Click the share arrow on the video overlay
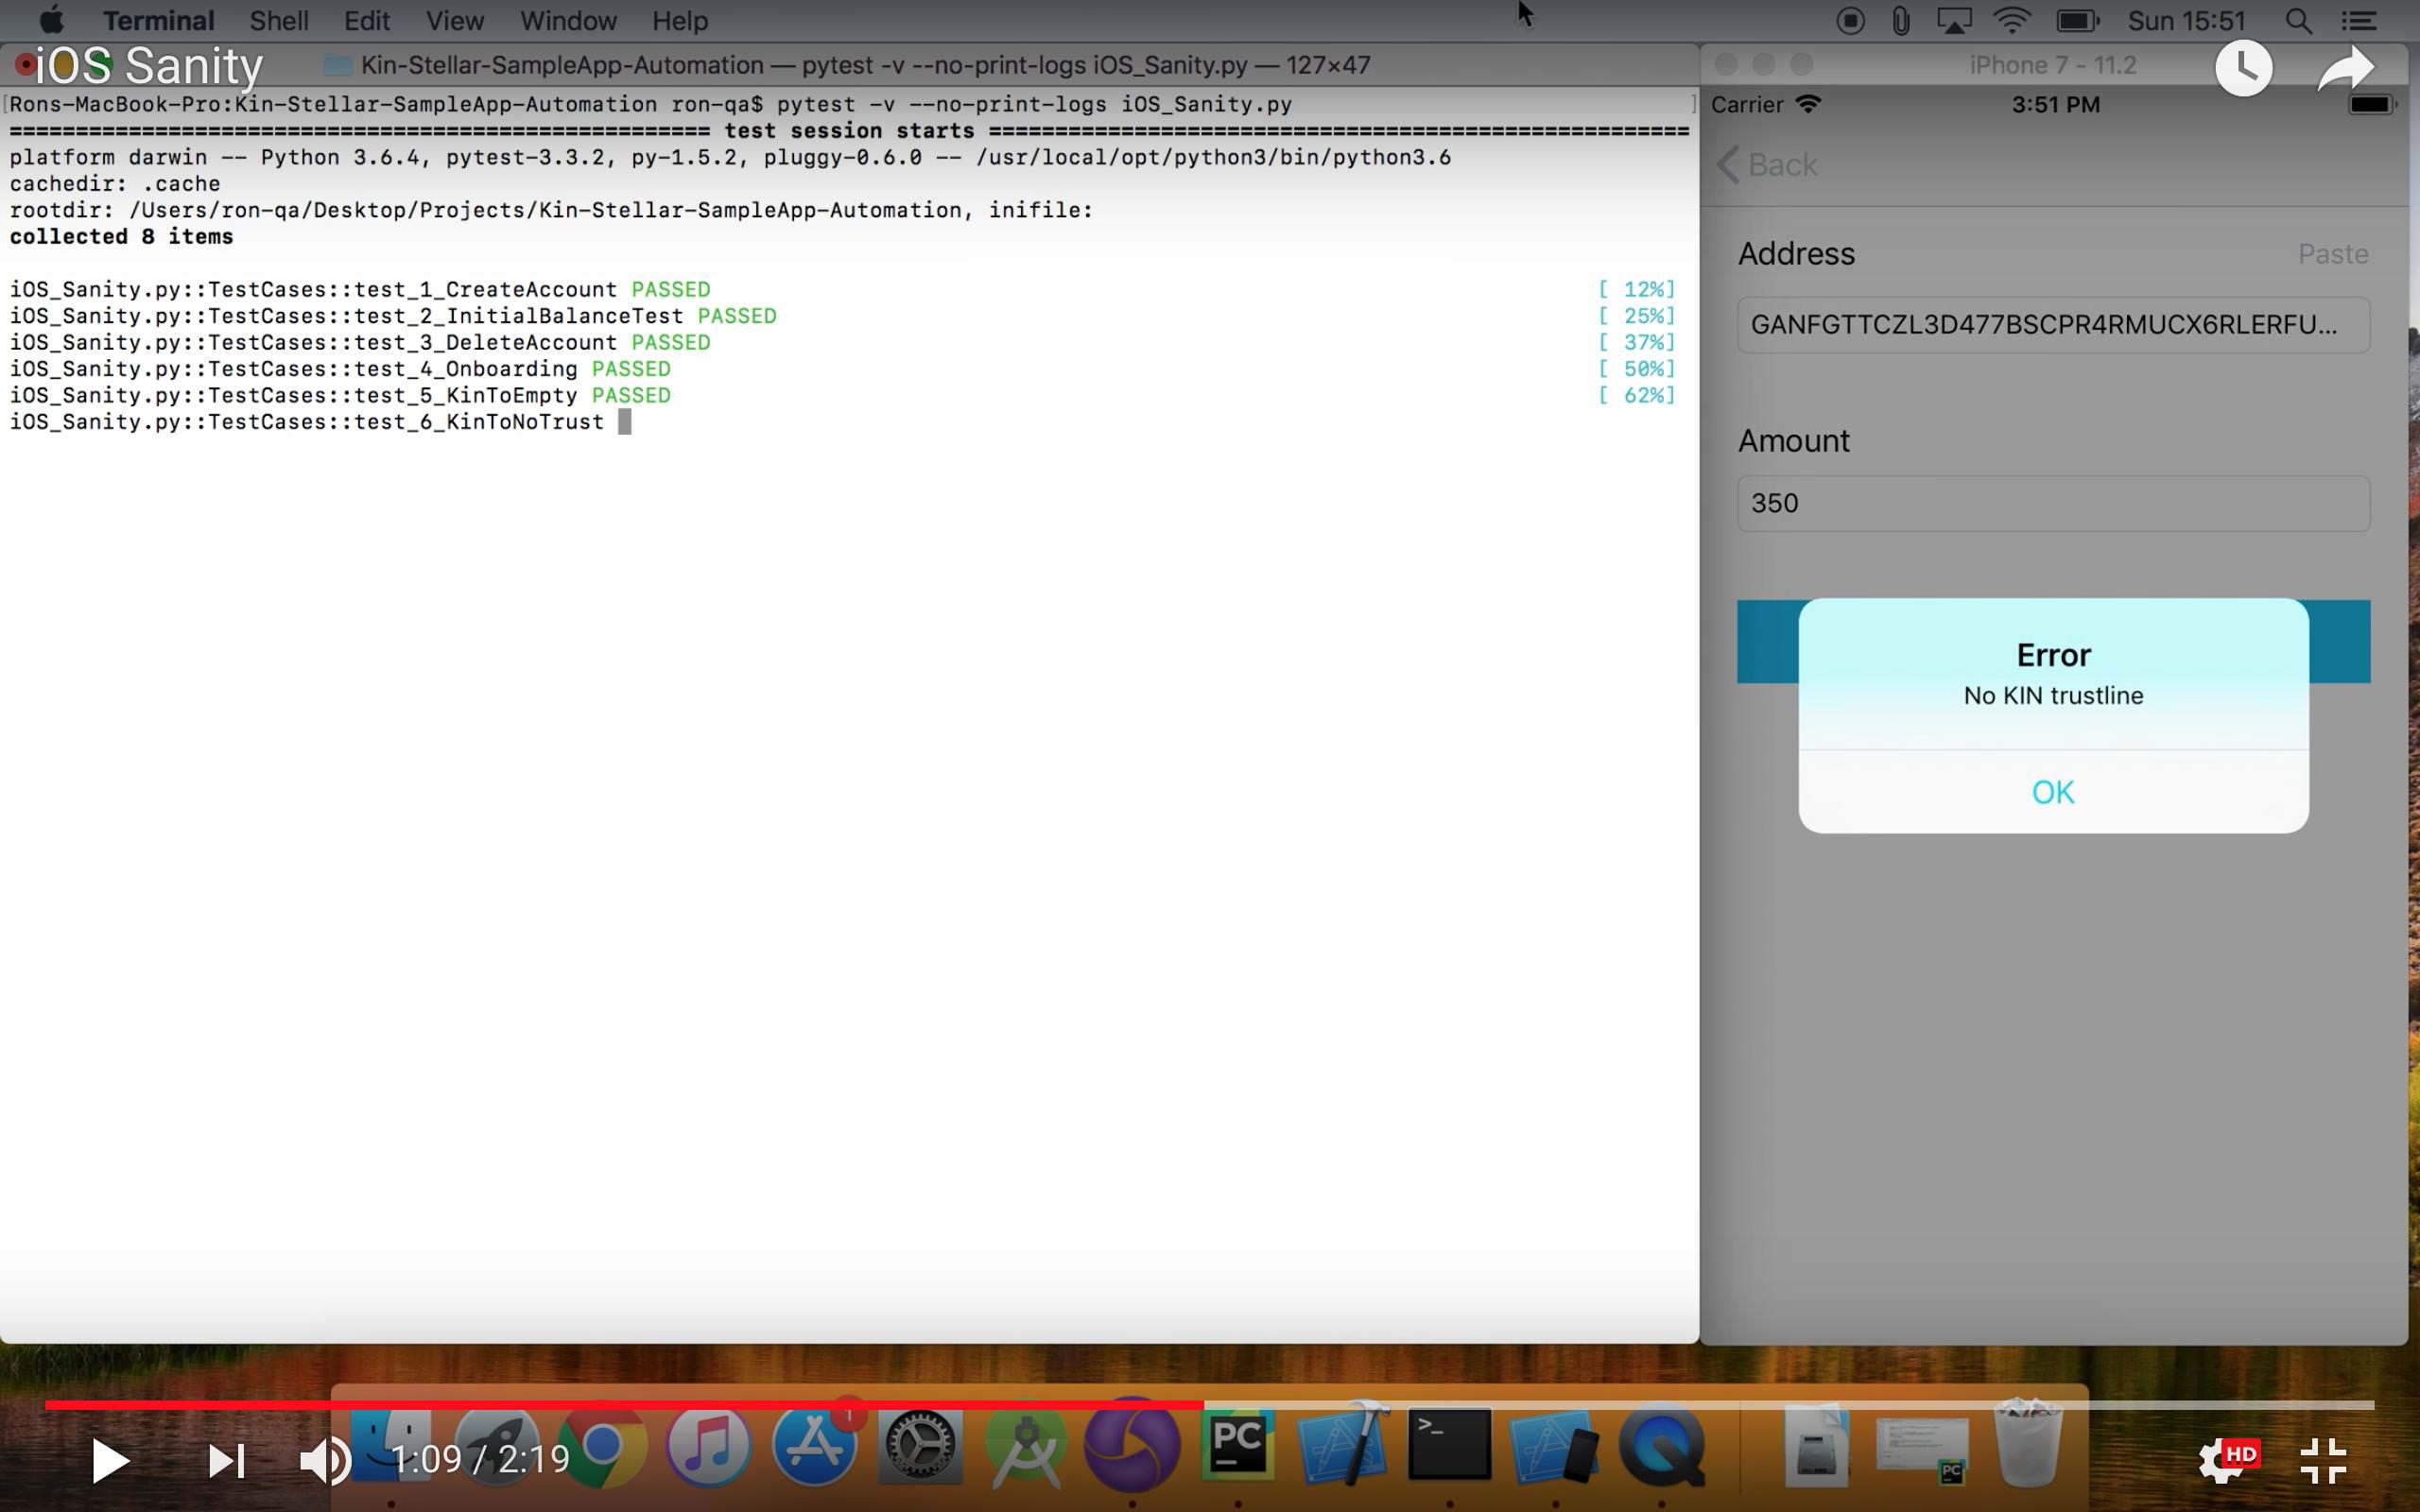The image size is (2420, 1512). point(2345,67)
